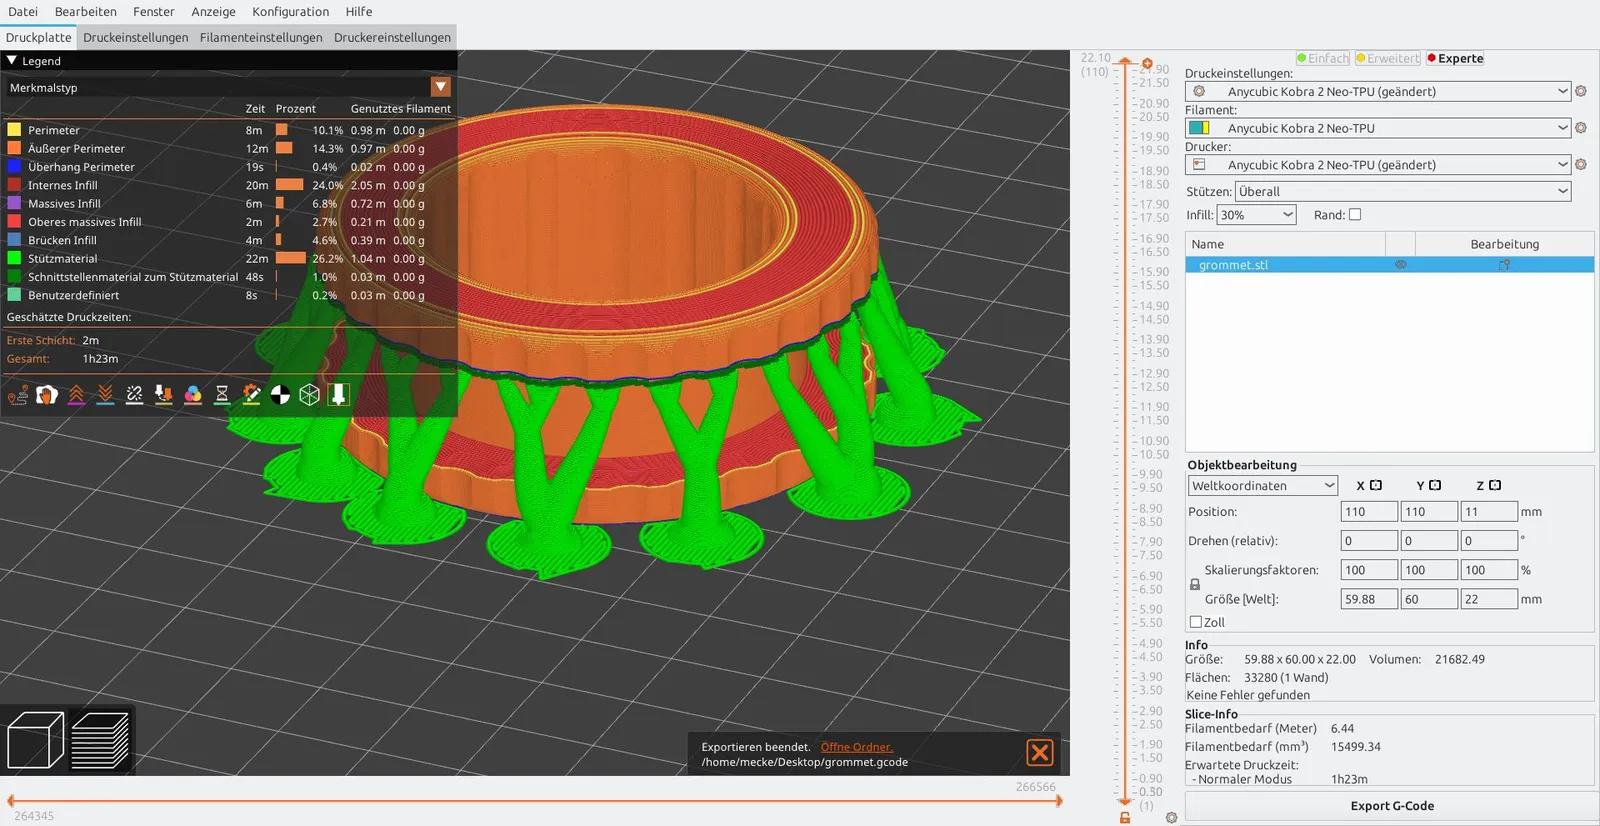
Task: Switch to Druckeinstellungen tab
Action: point(136,38)
